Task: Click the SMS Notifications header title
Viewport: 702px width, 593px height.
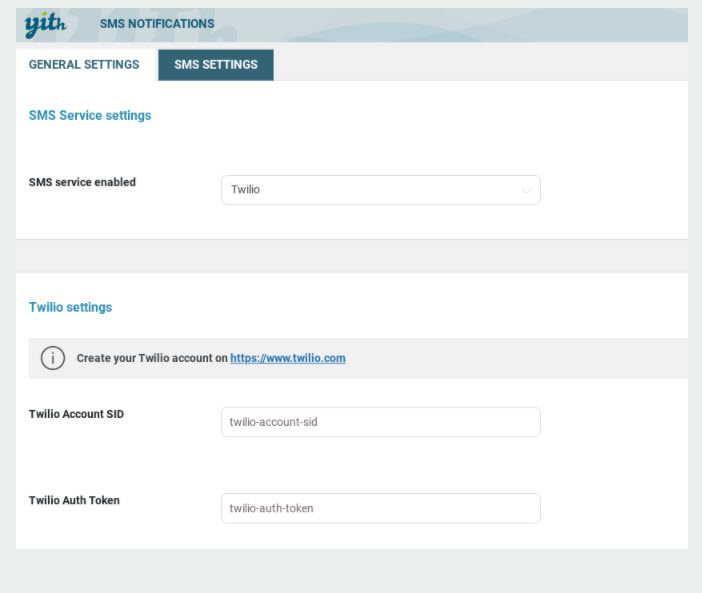Action: 157,24
